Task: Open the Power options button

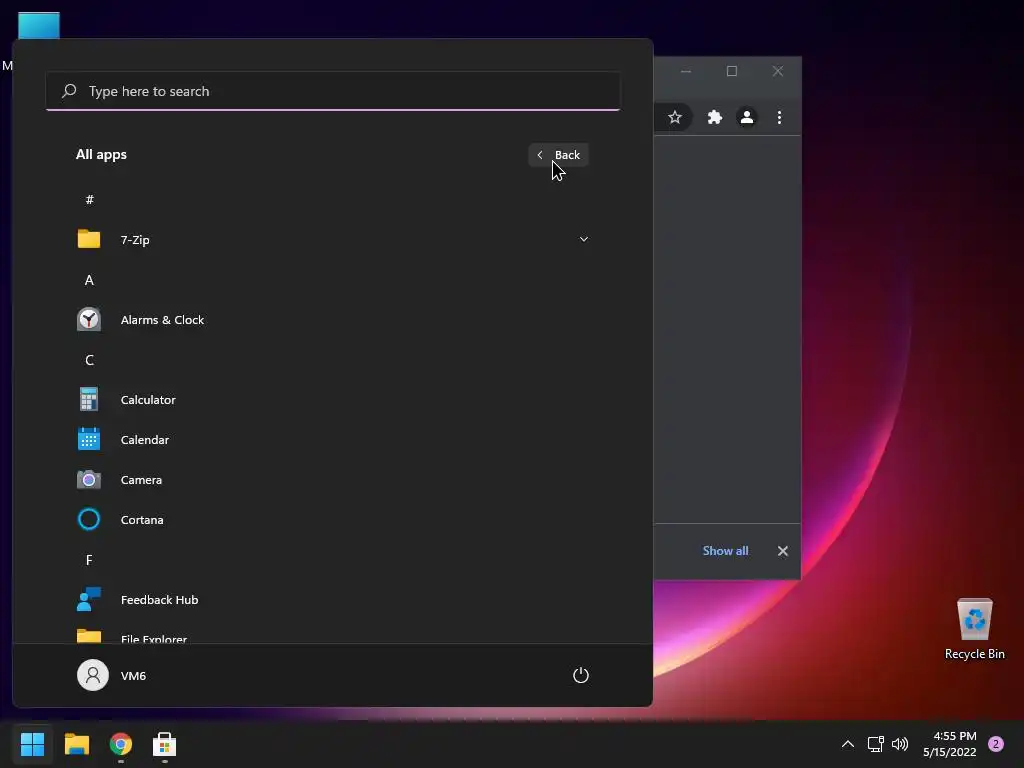Action: 581,675
